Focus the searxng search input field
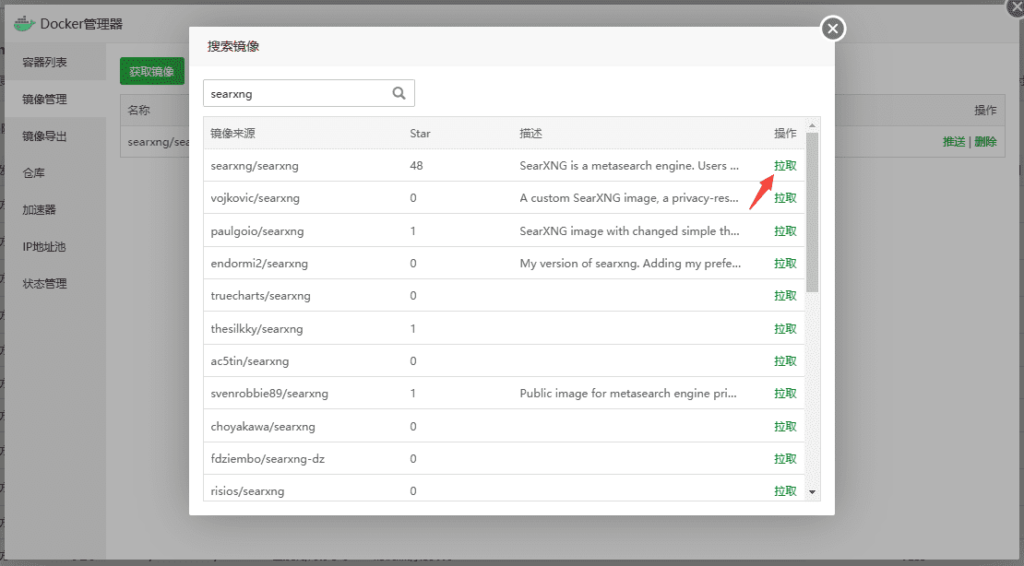 coord(308,93)
